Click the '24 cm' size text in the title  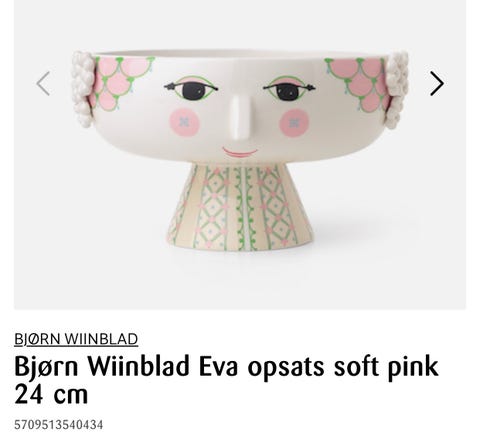tap(51, 394)
